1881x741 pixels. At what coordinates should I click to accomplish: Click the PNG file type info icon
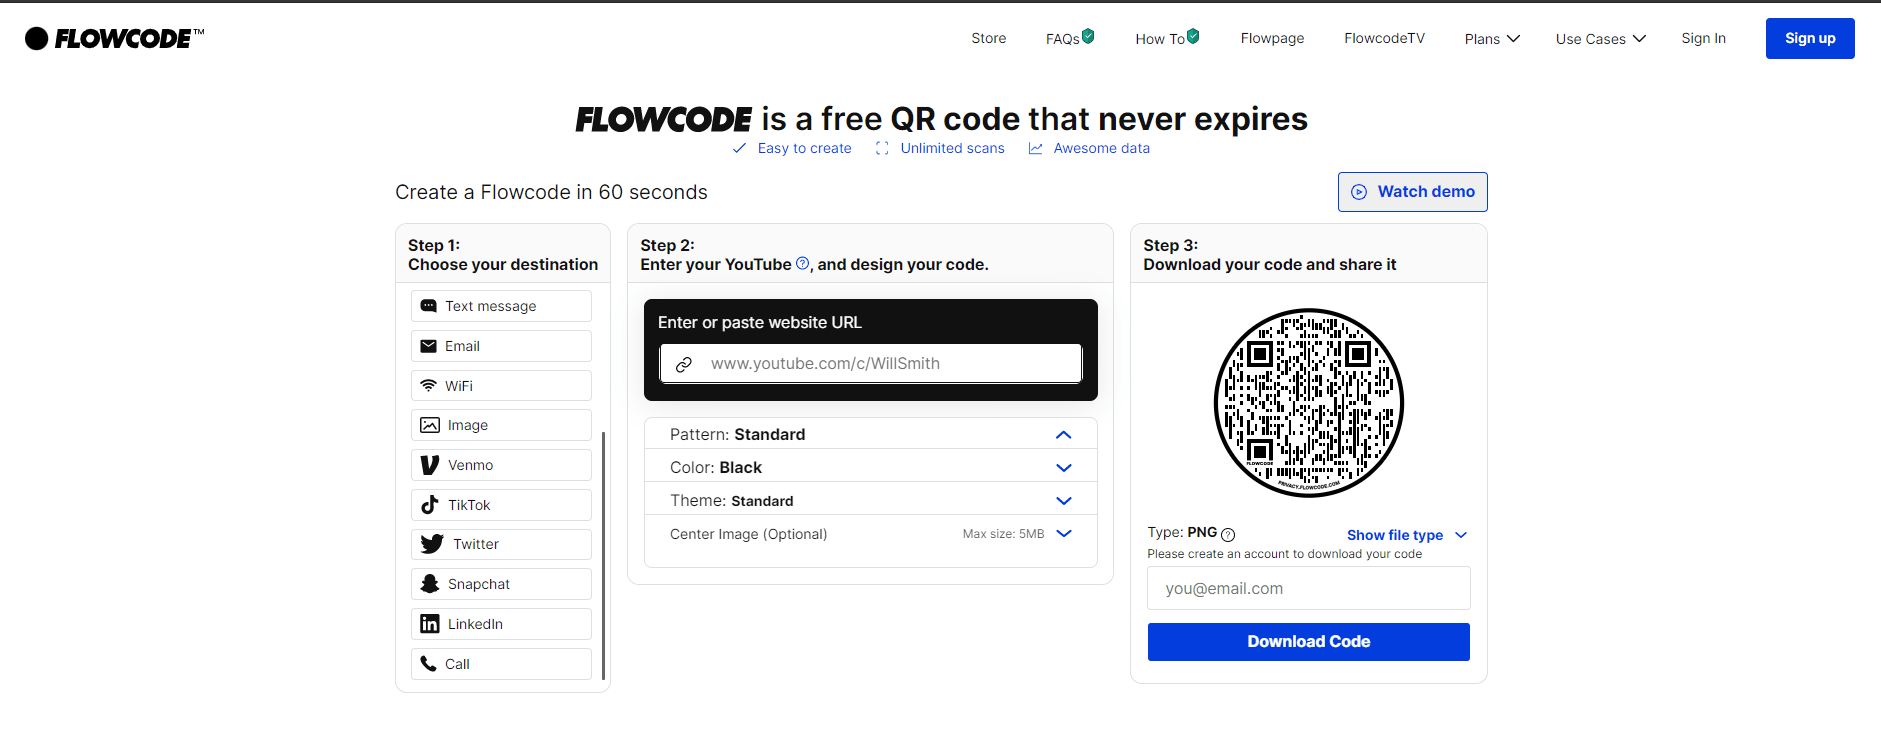point(1228,533)
